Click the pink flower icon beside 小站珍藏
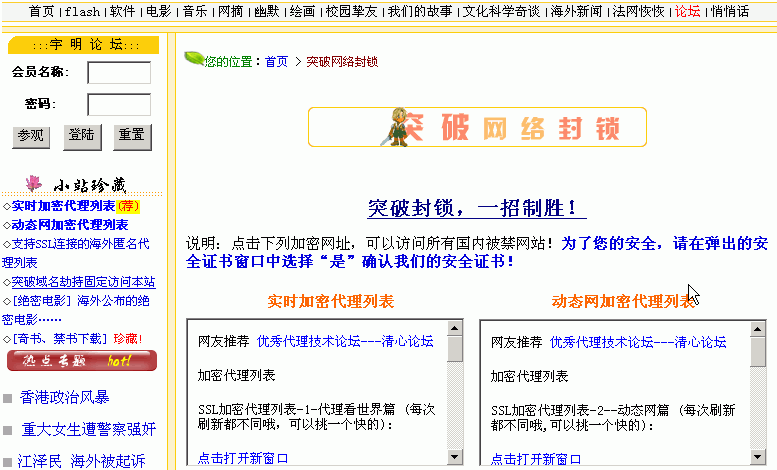Viewport: 777px width, 470px height. (x=35, y=183)
